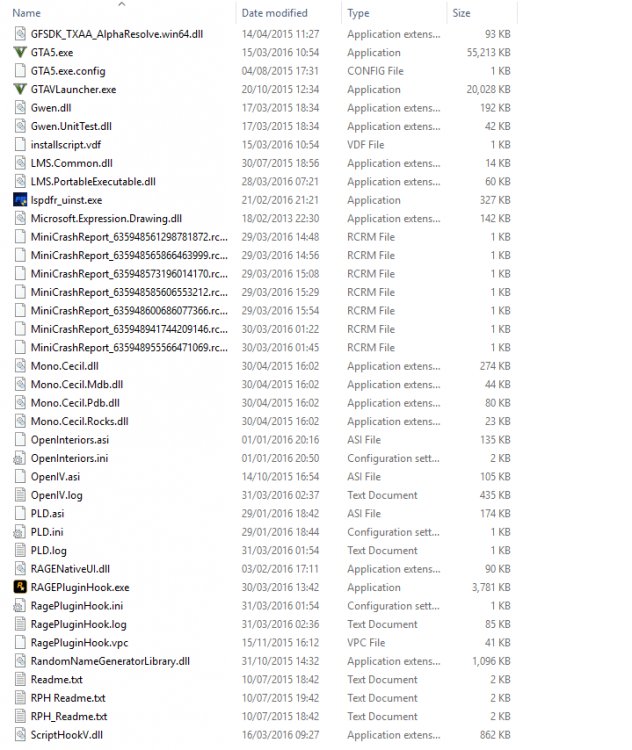
Task: Click the CONFIG File type label
Action: 376,71
